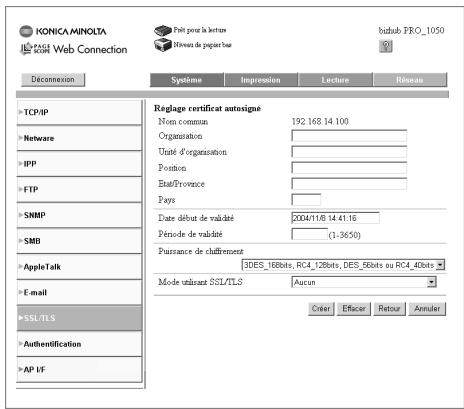The width and height of the screenshot is (464, 409).
Task: Click the Retour button
Action: 389,309
